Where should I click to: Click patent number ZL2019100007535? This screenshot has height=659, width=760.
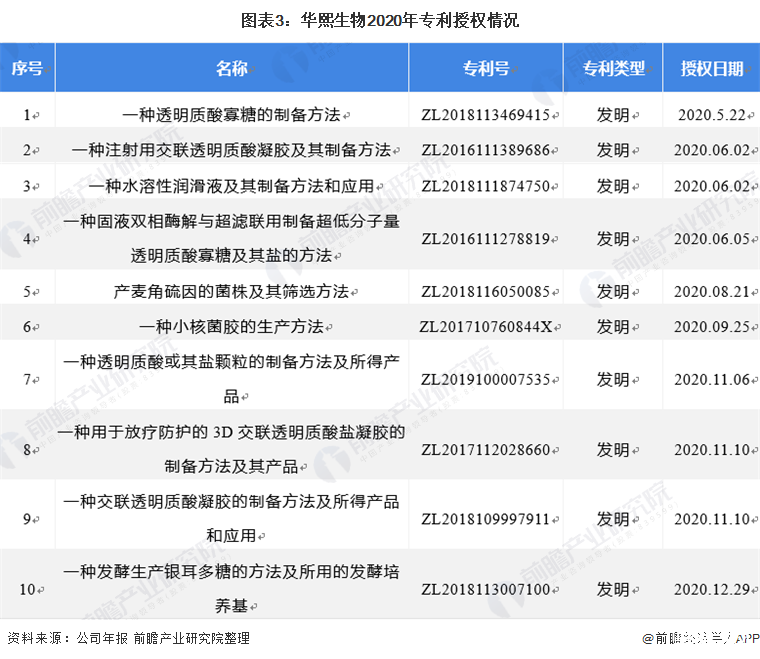tap(486, 379)
